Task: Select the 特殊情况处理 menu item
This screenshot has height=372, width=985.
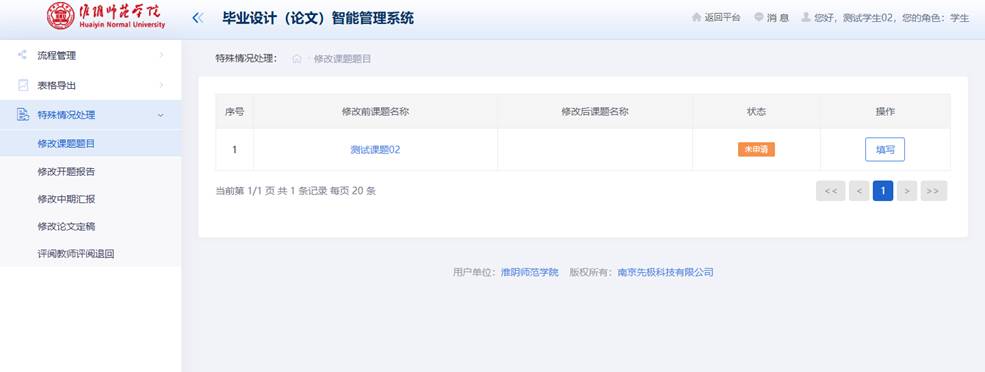Action: tap(90, 115)
